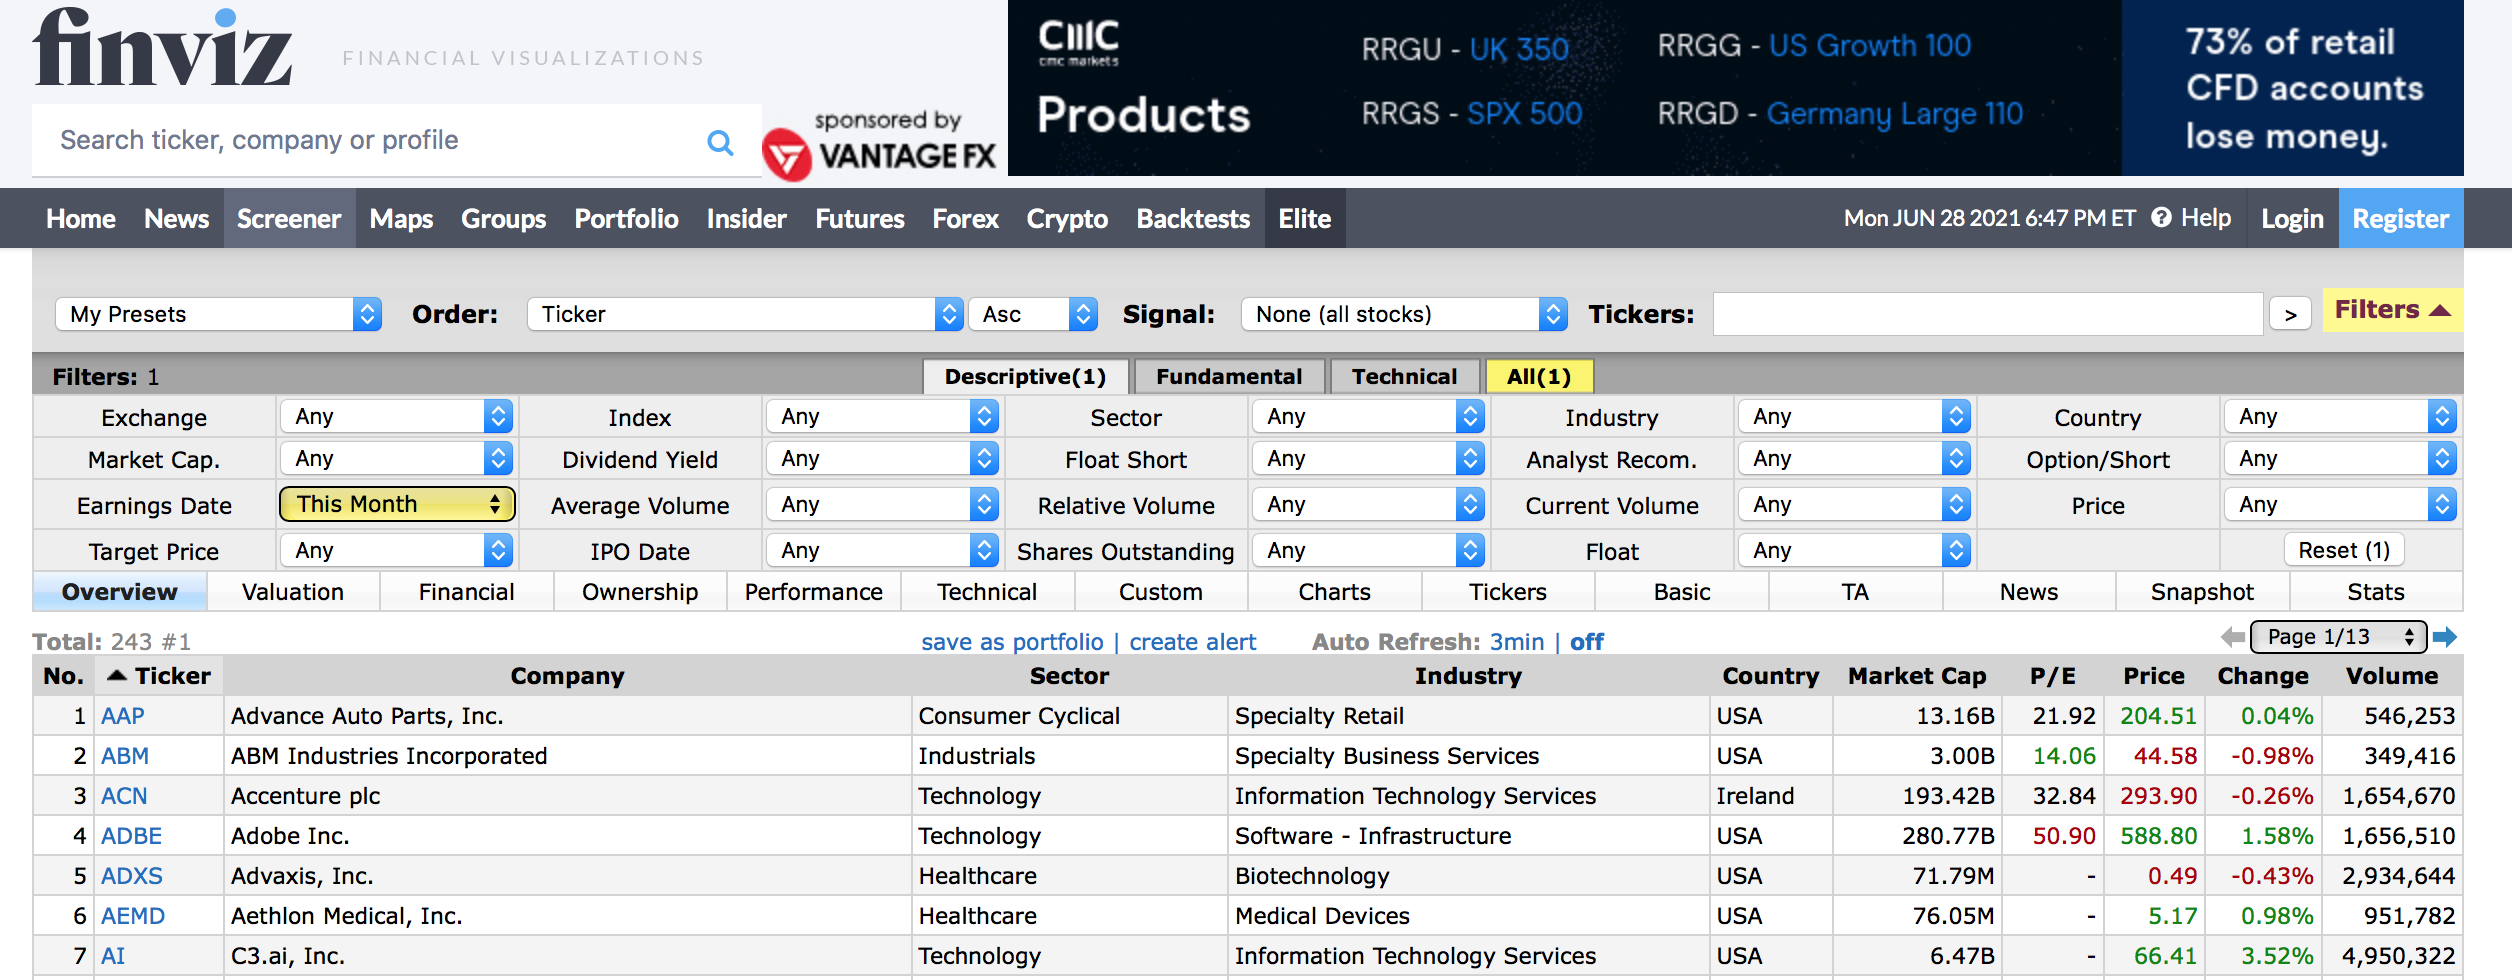Collapse filters with the Filters arrow

click(2439, 311)
